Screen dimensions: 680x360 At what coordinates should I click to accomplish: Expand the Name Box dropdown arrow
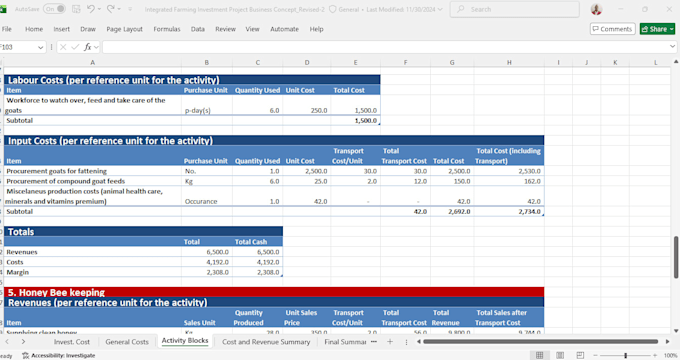tap(40, 47)
